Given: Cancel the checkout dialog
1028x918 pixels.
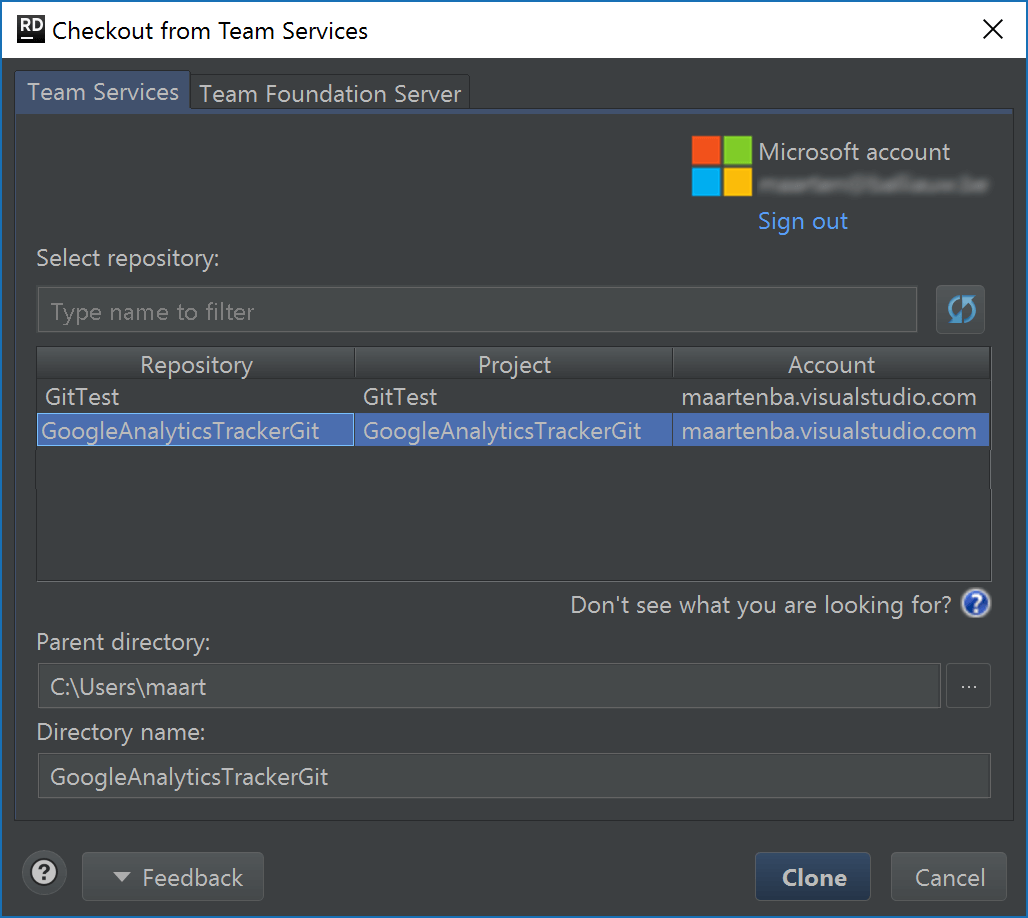Looking at the screenshot, I should tap(949, 877).
